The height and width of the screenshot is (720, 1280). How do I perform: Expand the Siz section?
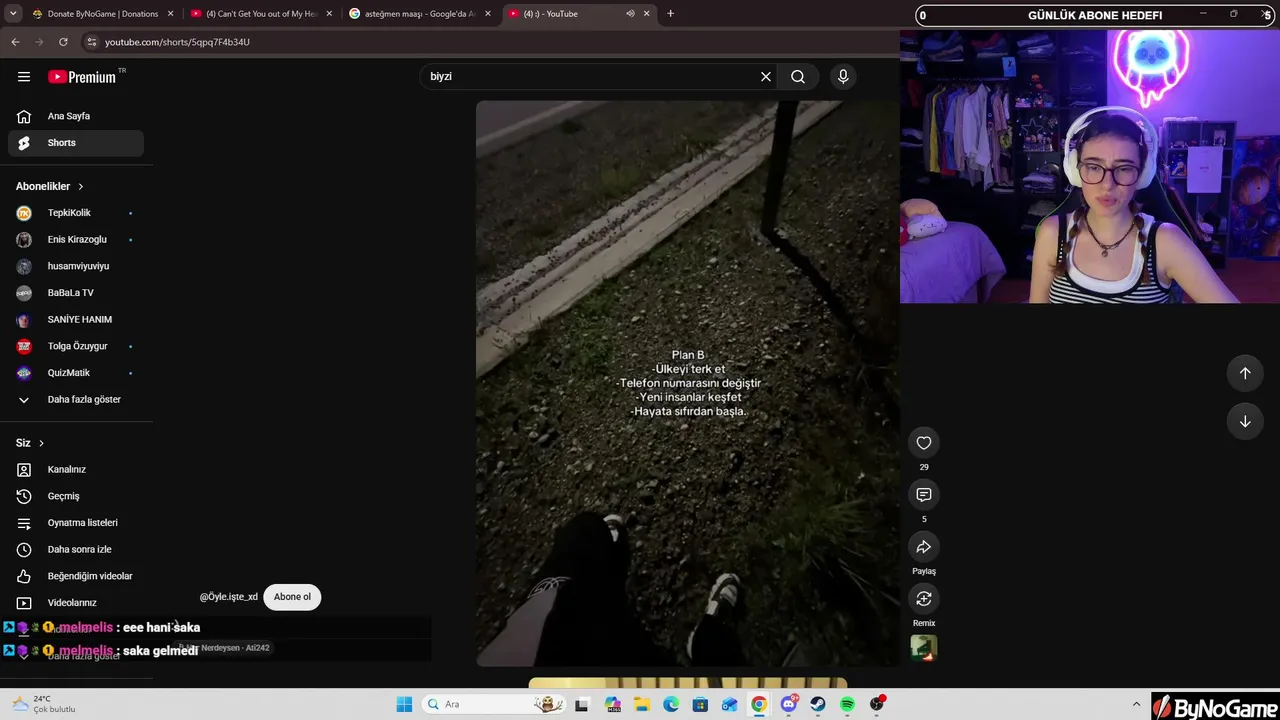tap(30, 443)
